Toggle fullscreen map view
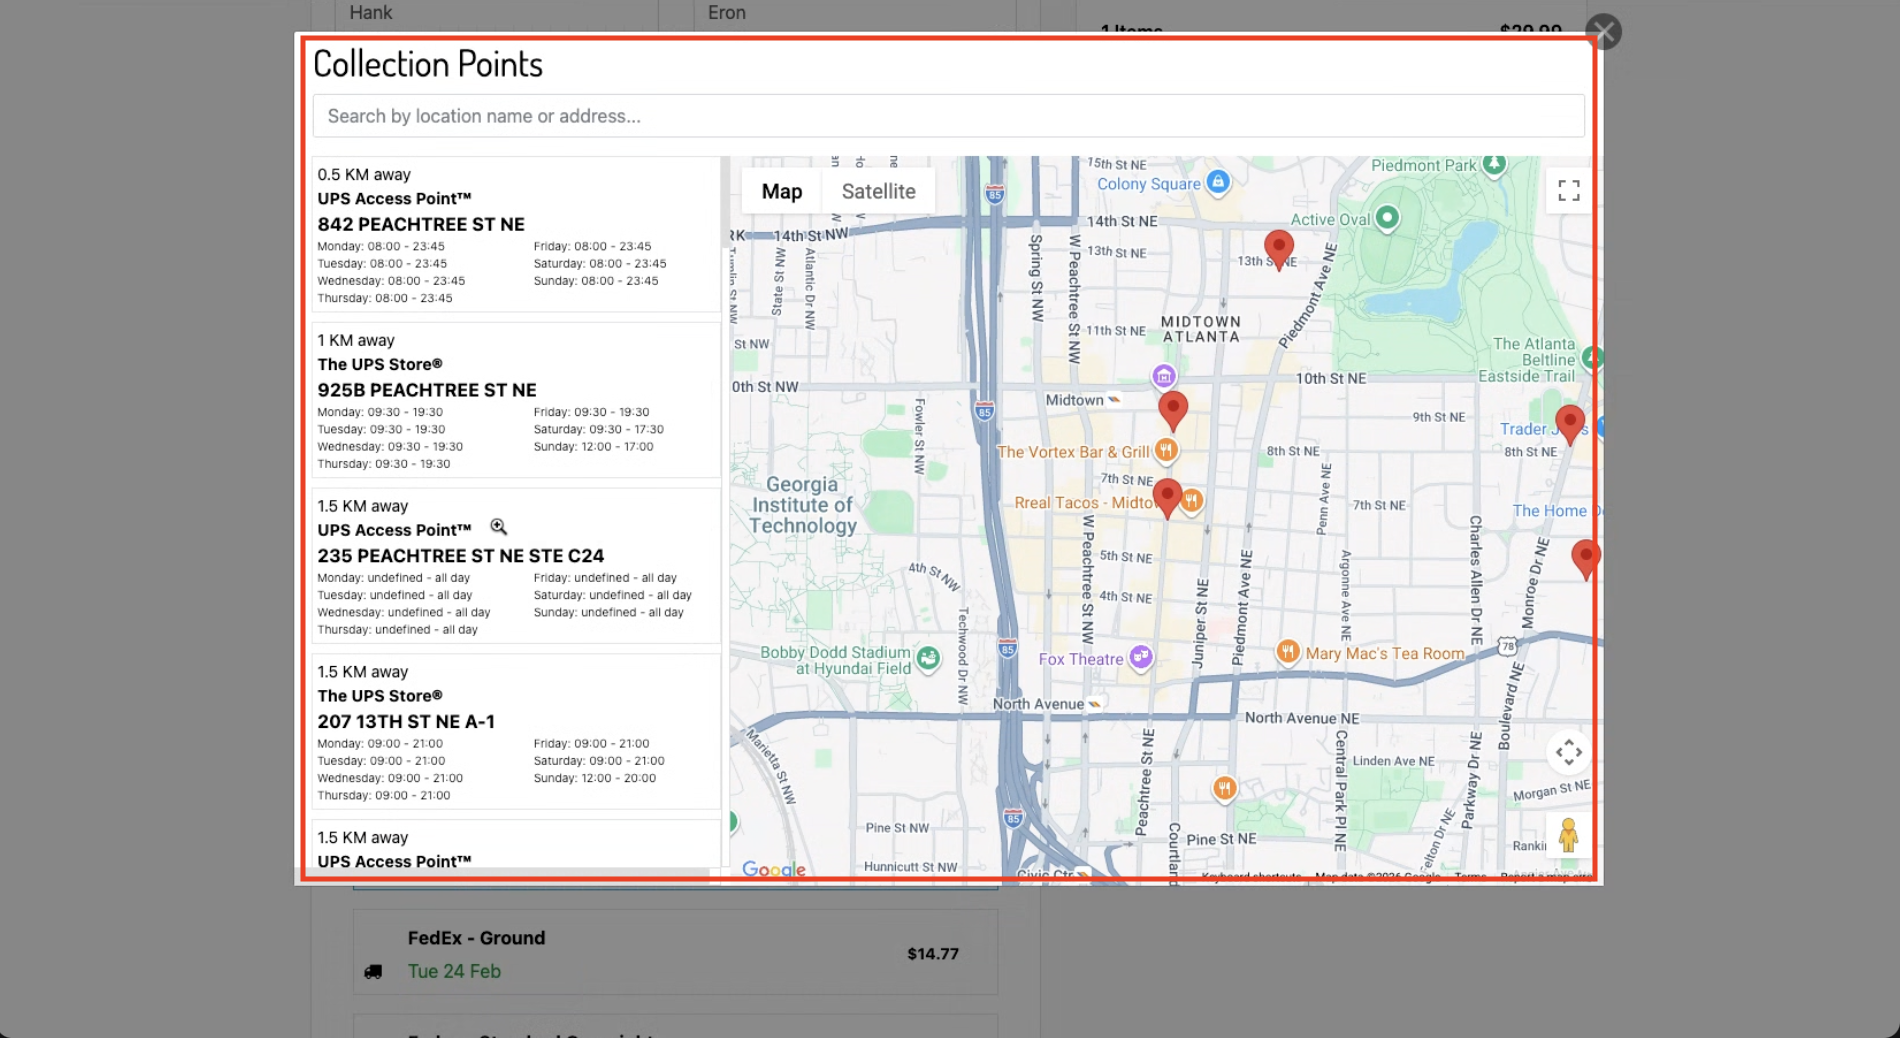 tap(1568, 190)
